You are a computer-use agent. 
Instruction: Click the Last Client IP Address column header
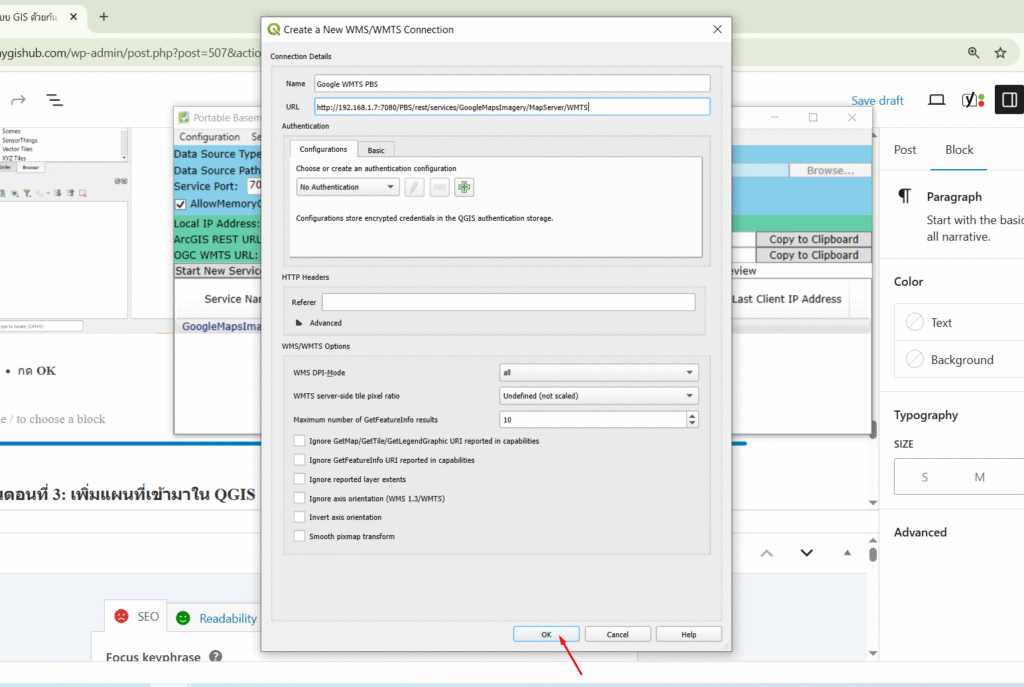click(787, 299)
